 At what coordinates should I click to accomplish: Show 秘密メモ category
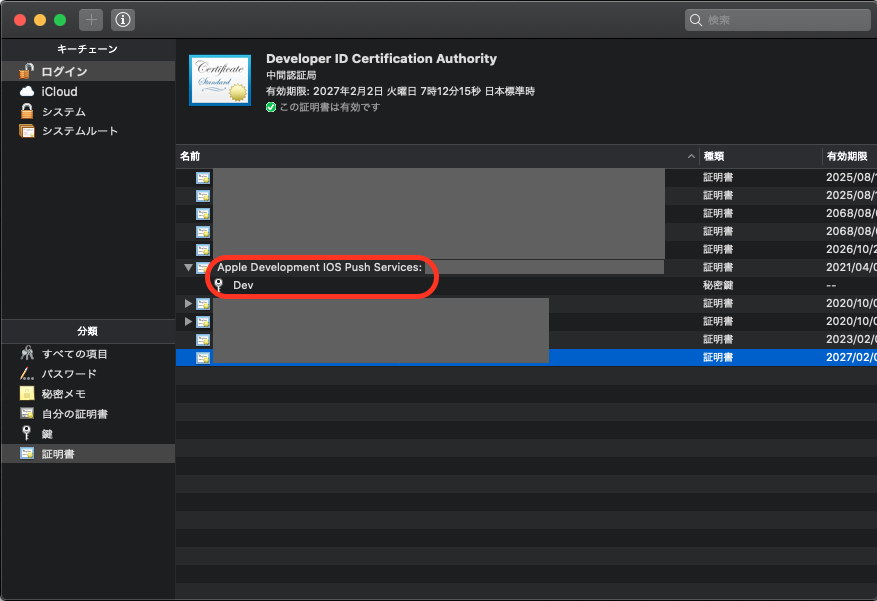coord(88,394)
